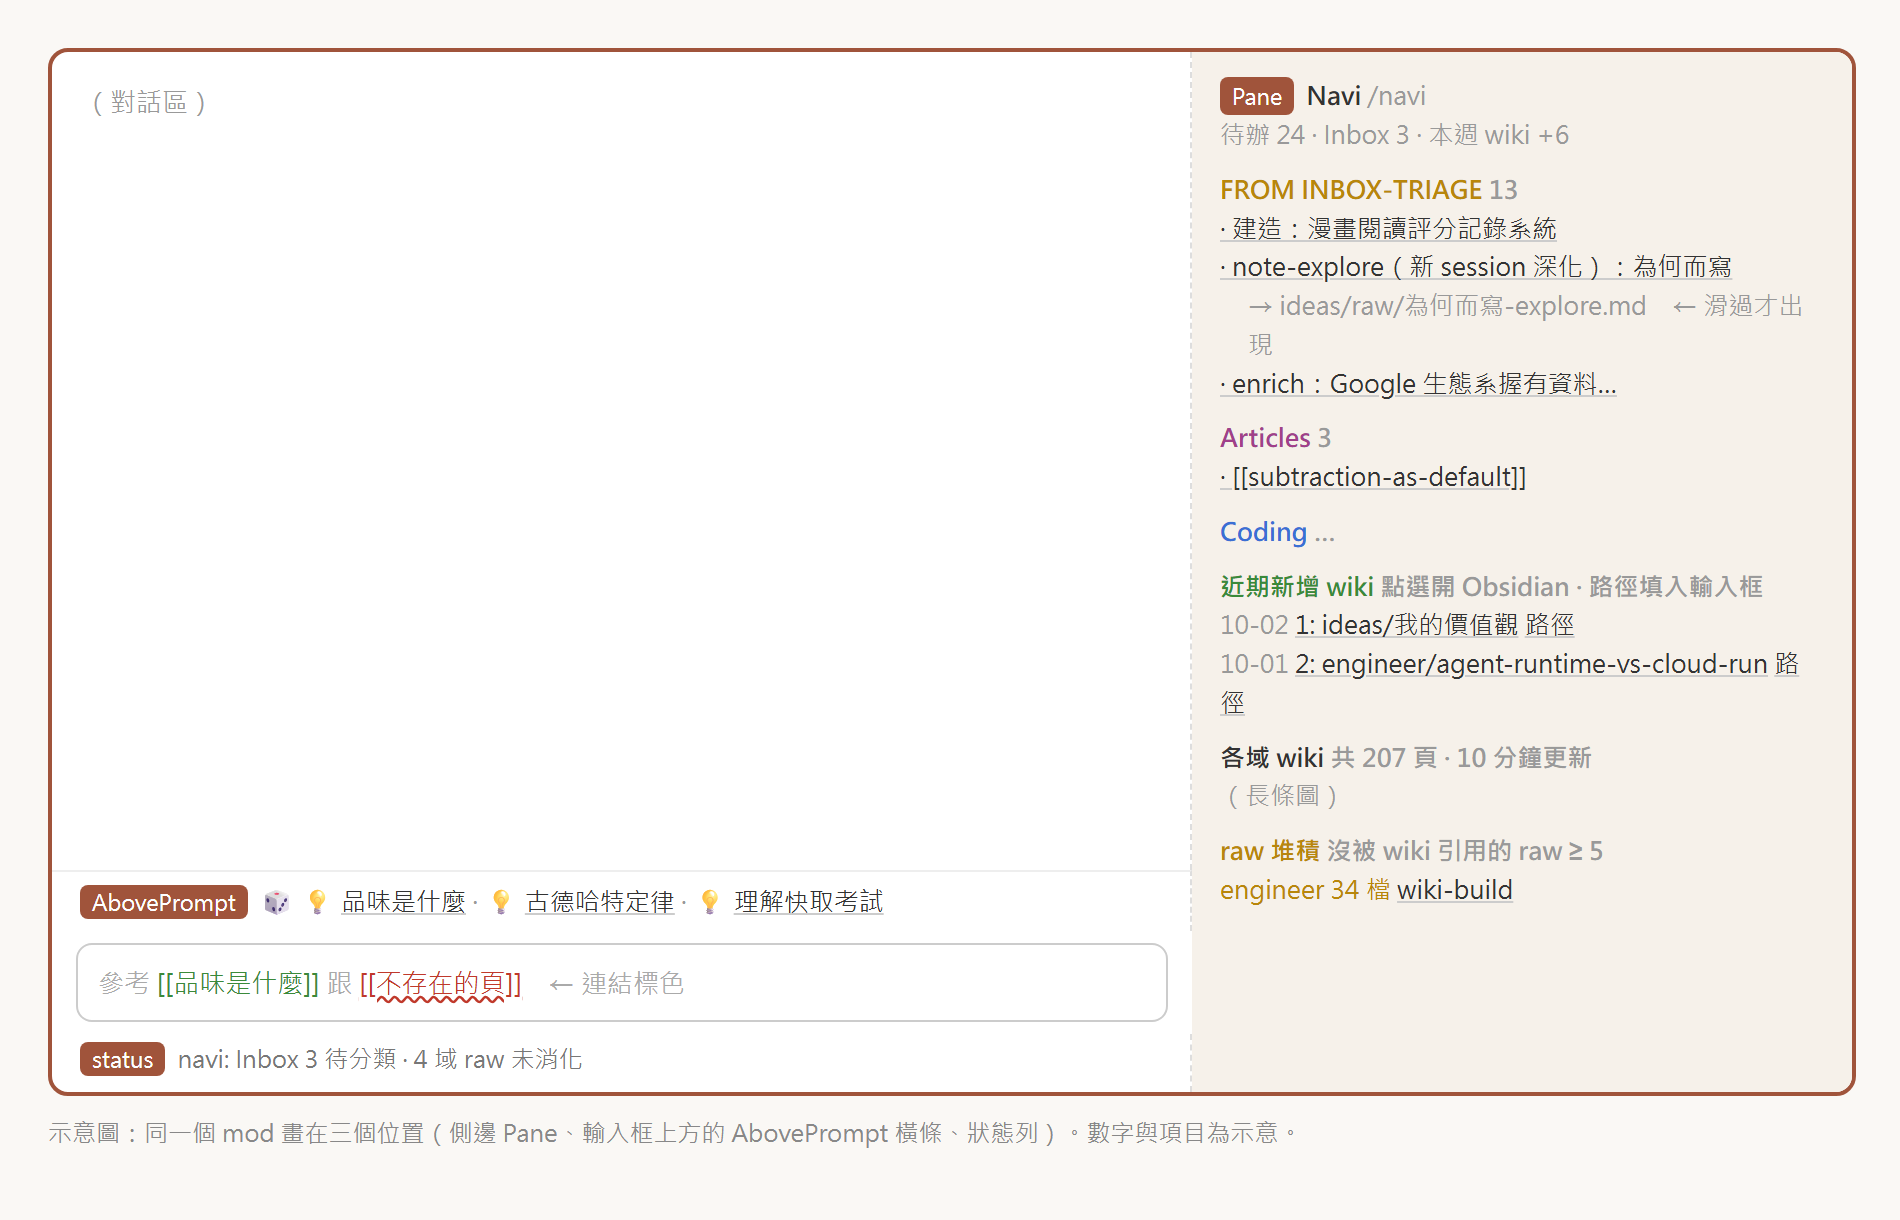Click 近期新增 wiki heading
Viewport: 1900px width, 1220px height.
(x=1296, y=586)
